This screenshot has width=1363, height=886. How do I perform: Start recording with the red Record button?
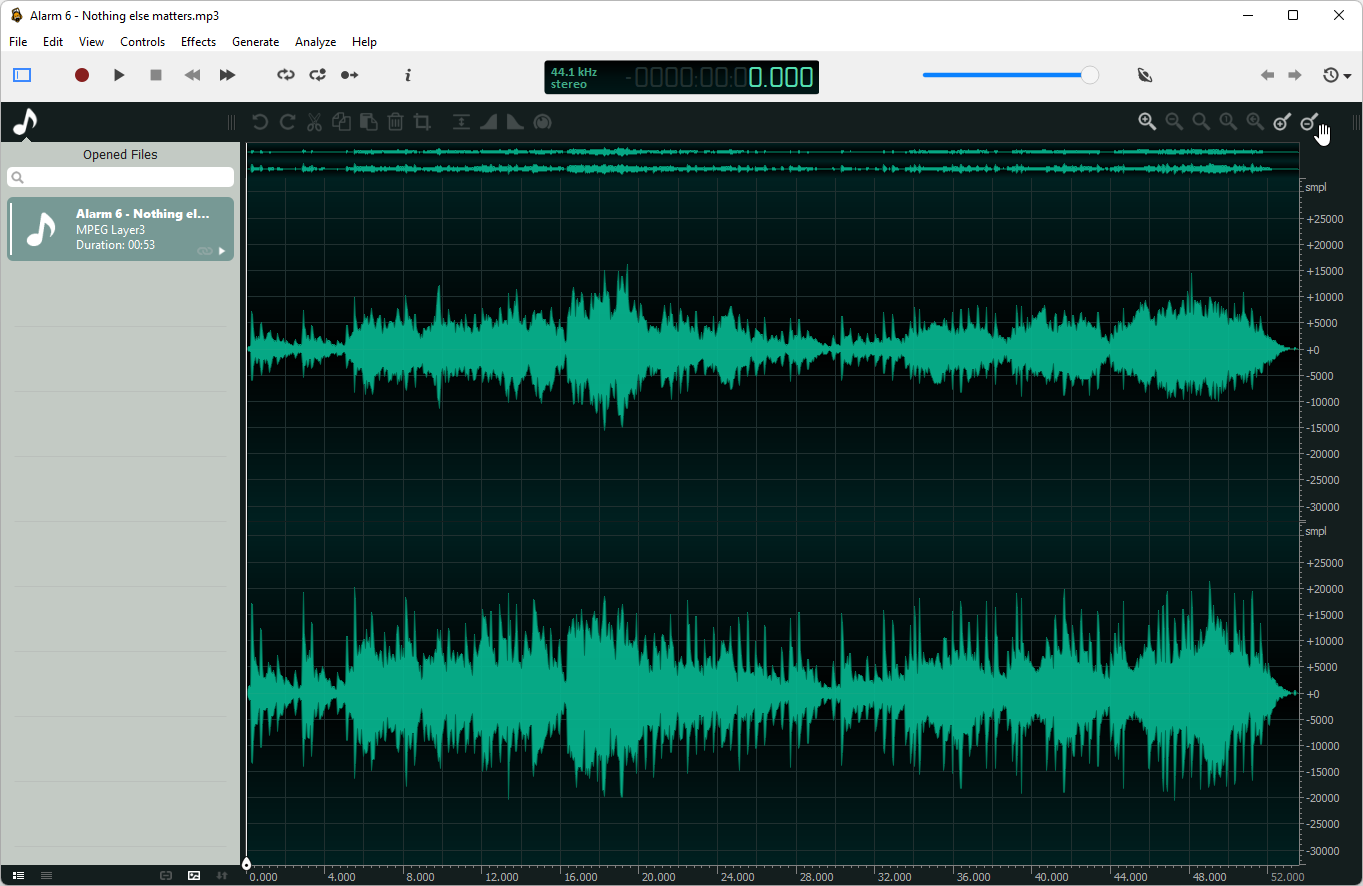click(82, 75)
